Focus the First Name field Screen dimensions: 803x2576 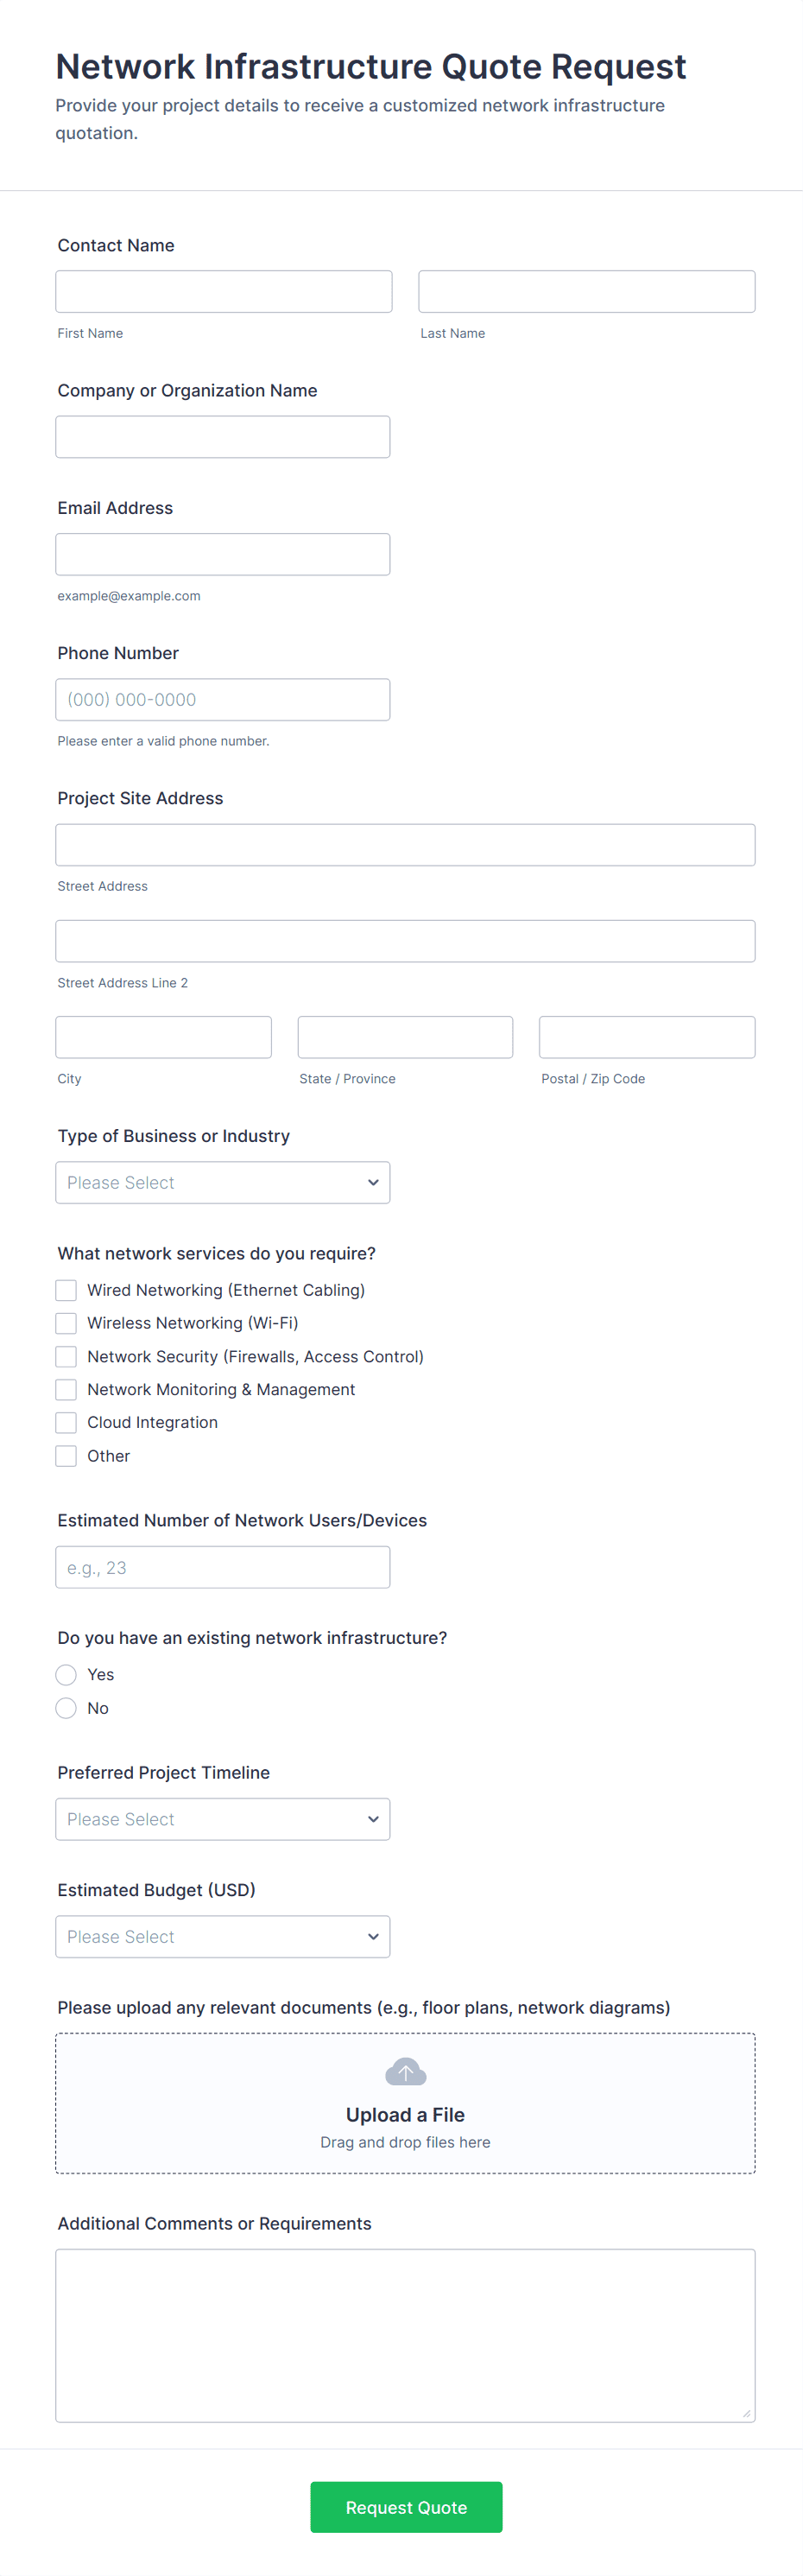point(223,292)
